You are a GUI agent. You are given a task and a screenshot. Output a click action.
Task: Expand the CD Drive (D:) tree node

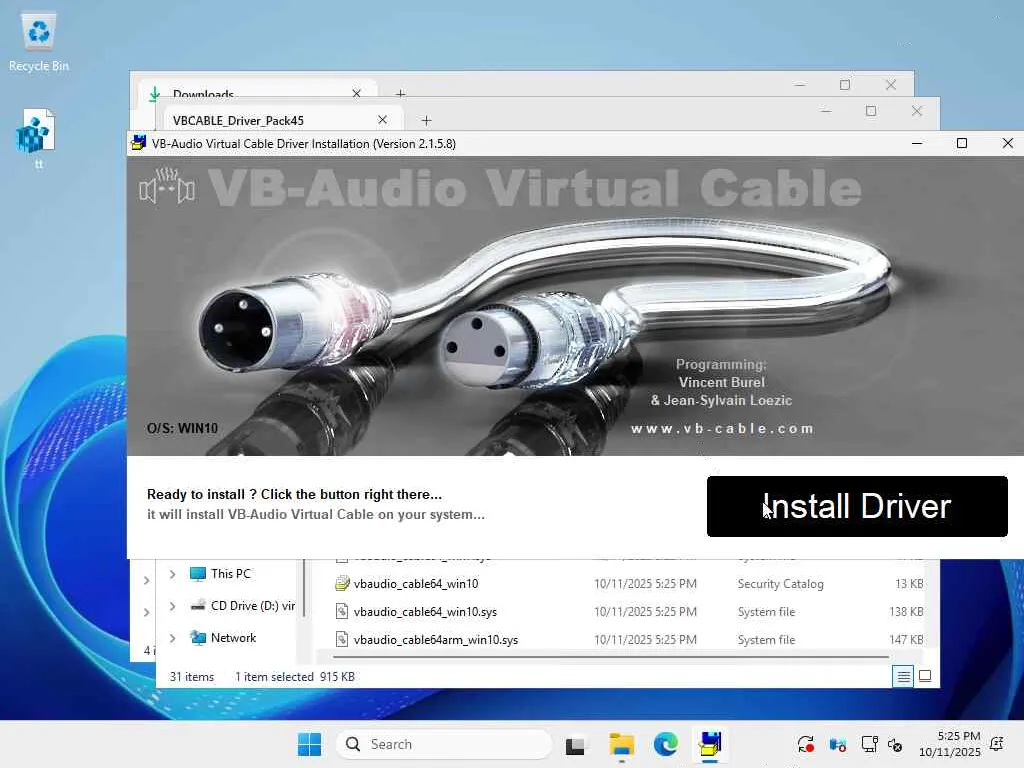(172, 606)
